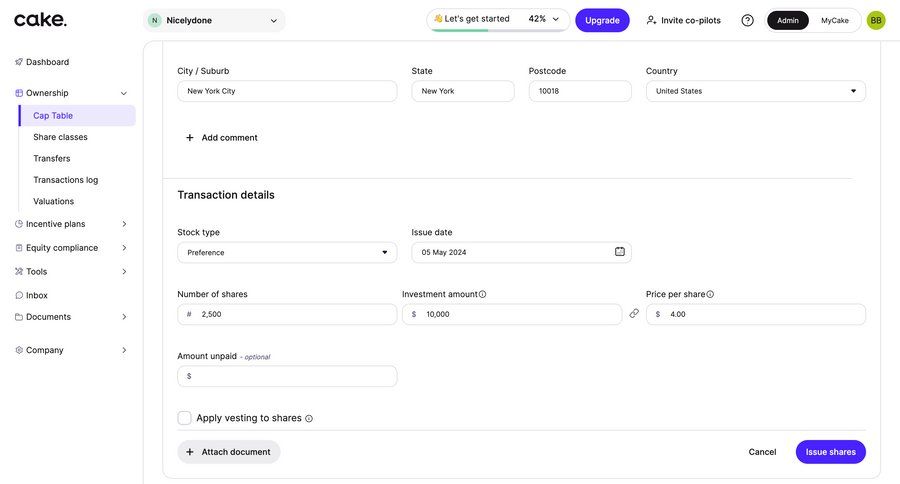Switch to MyCake view
900x484 pixels.
835,20
